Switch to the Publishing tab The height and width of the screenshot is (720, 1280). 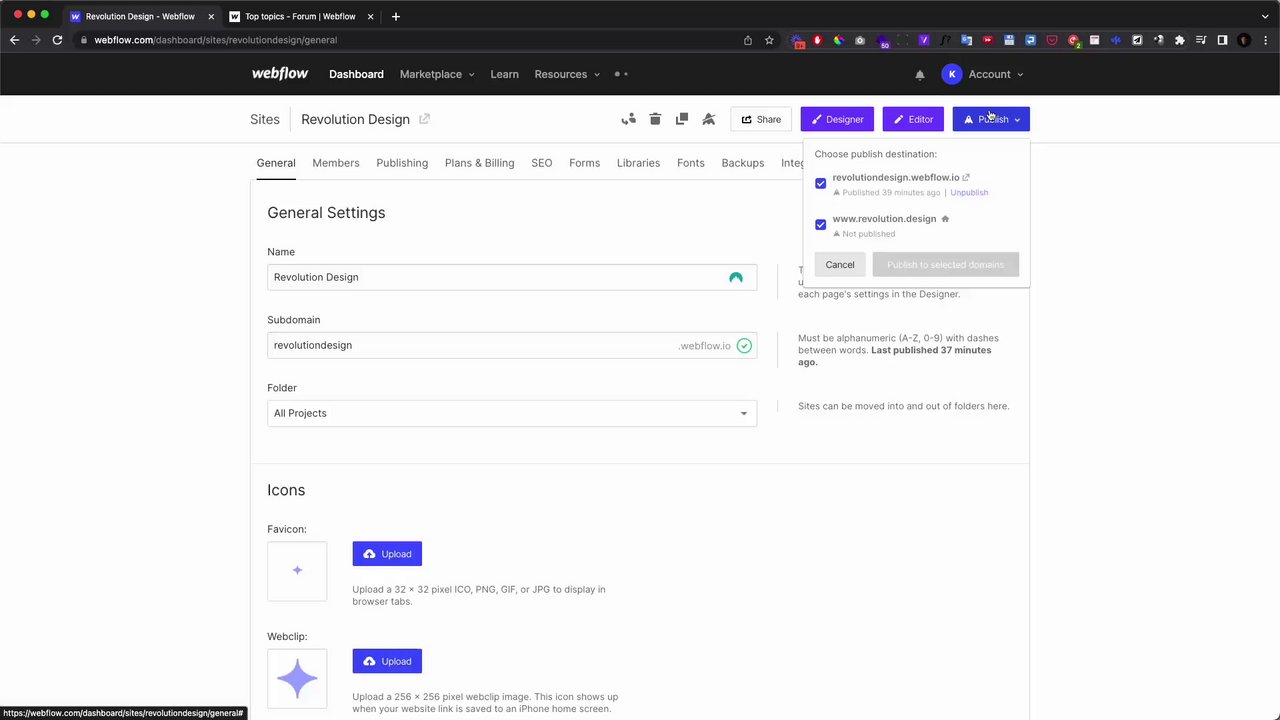point(402,163)
